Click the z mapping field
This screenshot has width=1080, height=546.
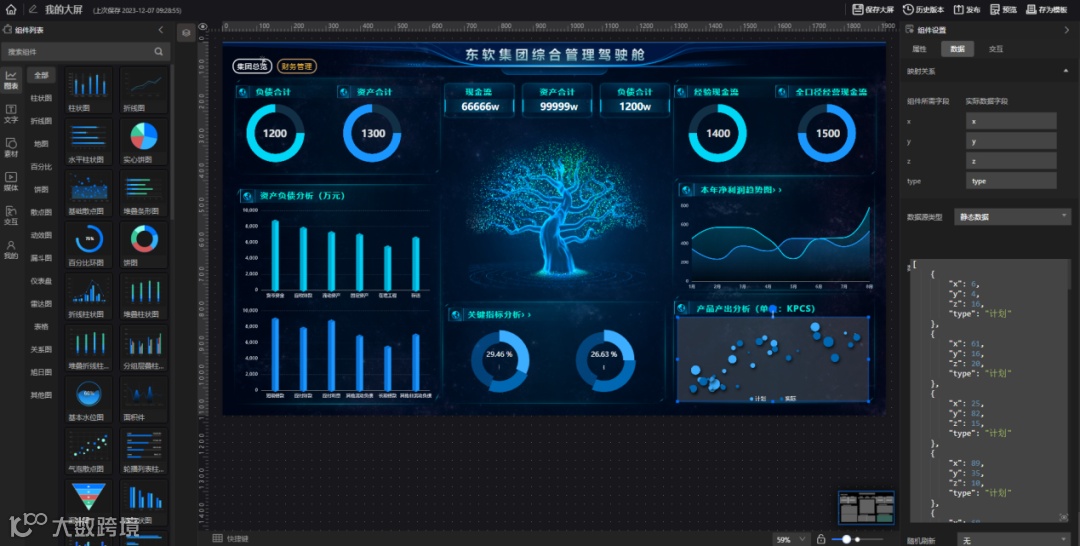(1010, 161)
